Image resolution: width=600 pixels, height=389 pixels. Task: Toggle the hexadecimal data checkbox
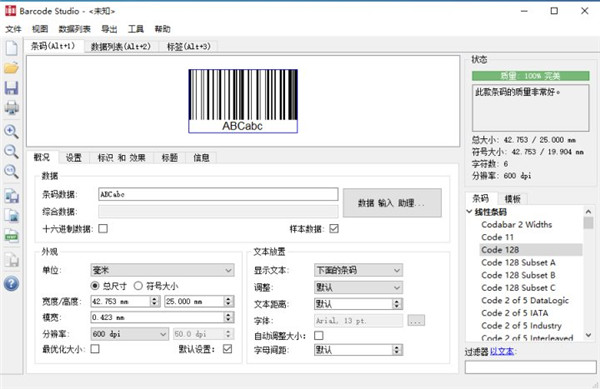coord(103,228)
